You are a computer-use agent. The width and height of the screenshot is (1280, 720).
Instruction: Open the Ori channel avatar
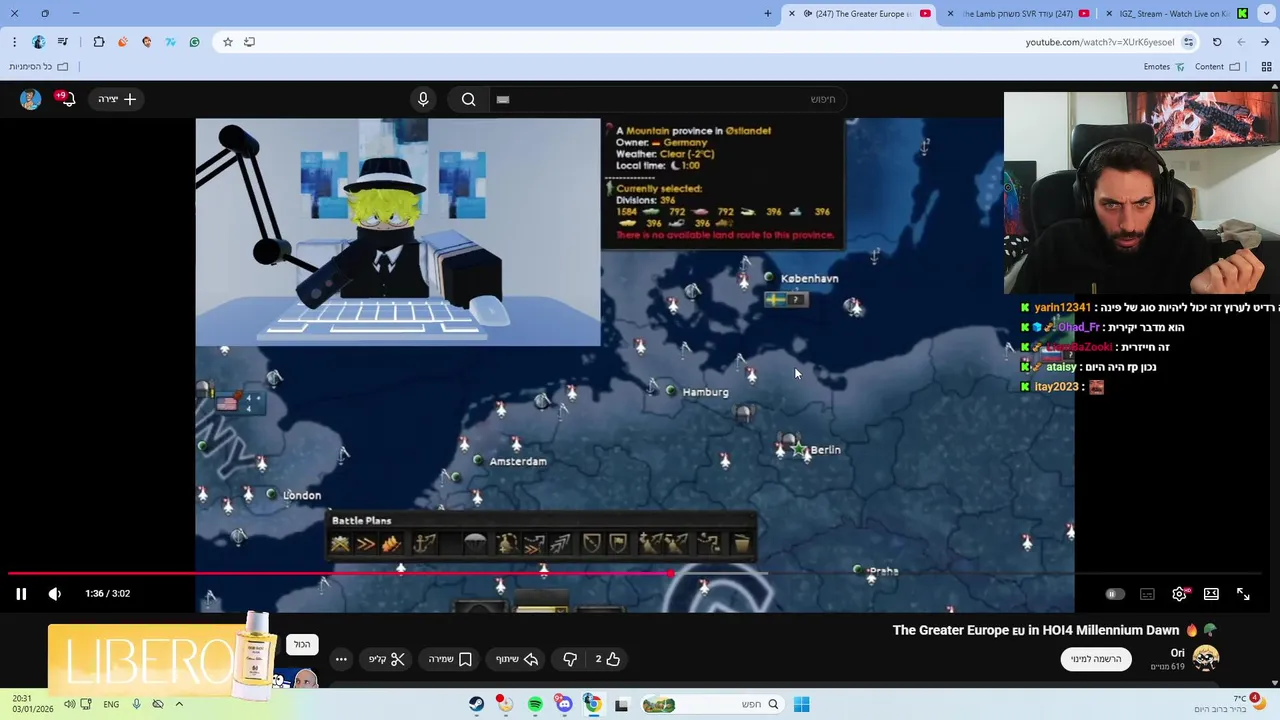pyautogui.click(x=1206, y=658)
